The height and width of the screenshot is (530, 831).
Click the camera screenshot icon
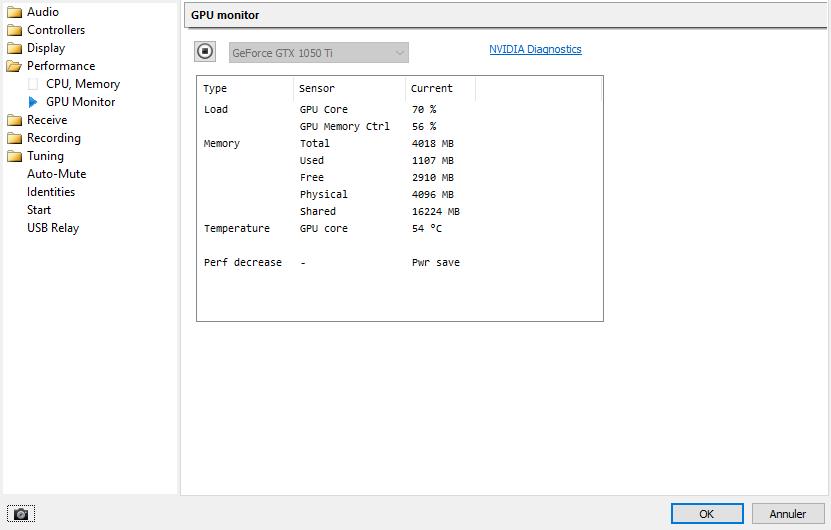pos(21,514)
